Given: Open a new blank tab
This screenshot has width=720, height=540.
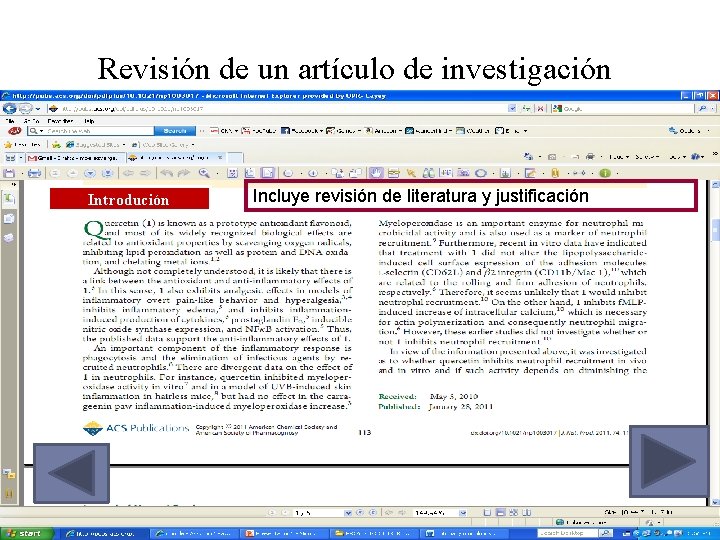Looking at the screenshot, I should click(x=235, y=158).
